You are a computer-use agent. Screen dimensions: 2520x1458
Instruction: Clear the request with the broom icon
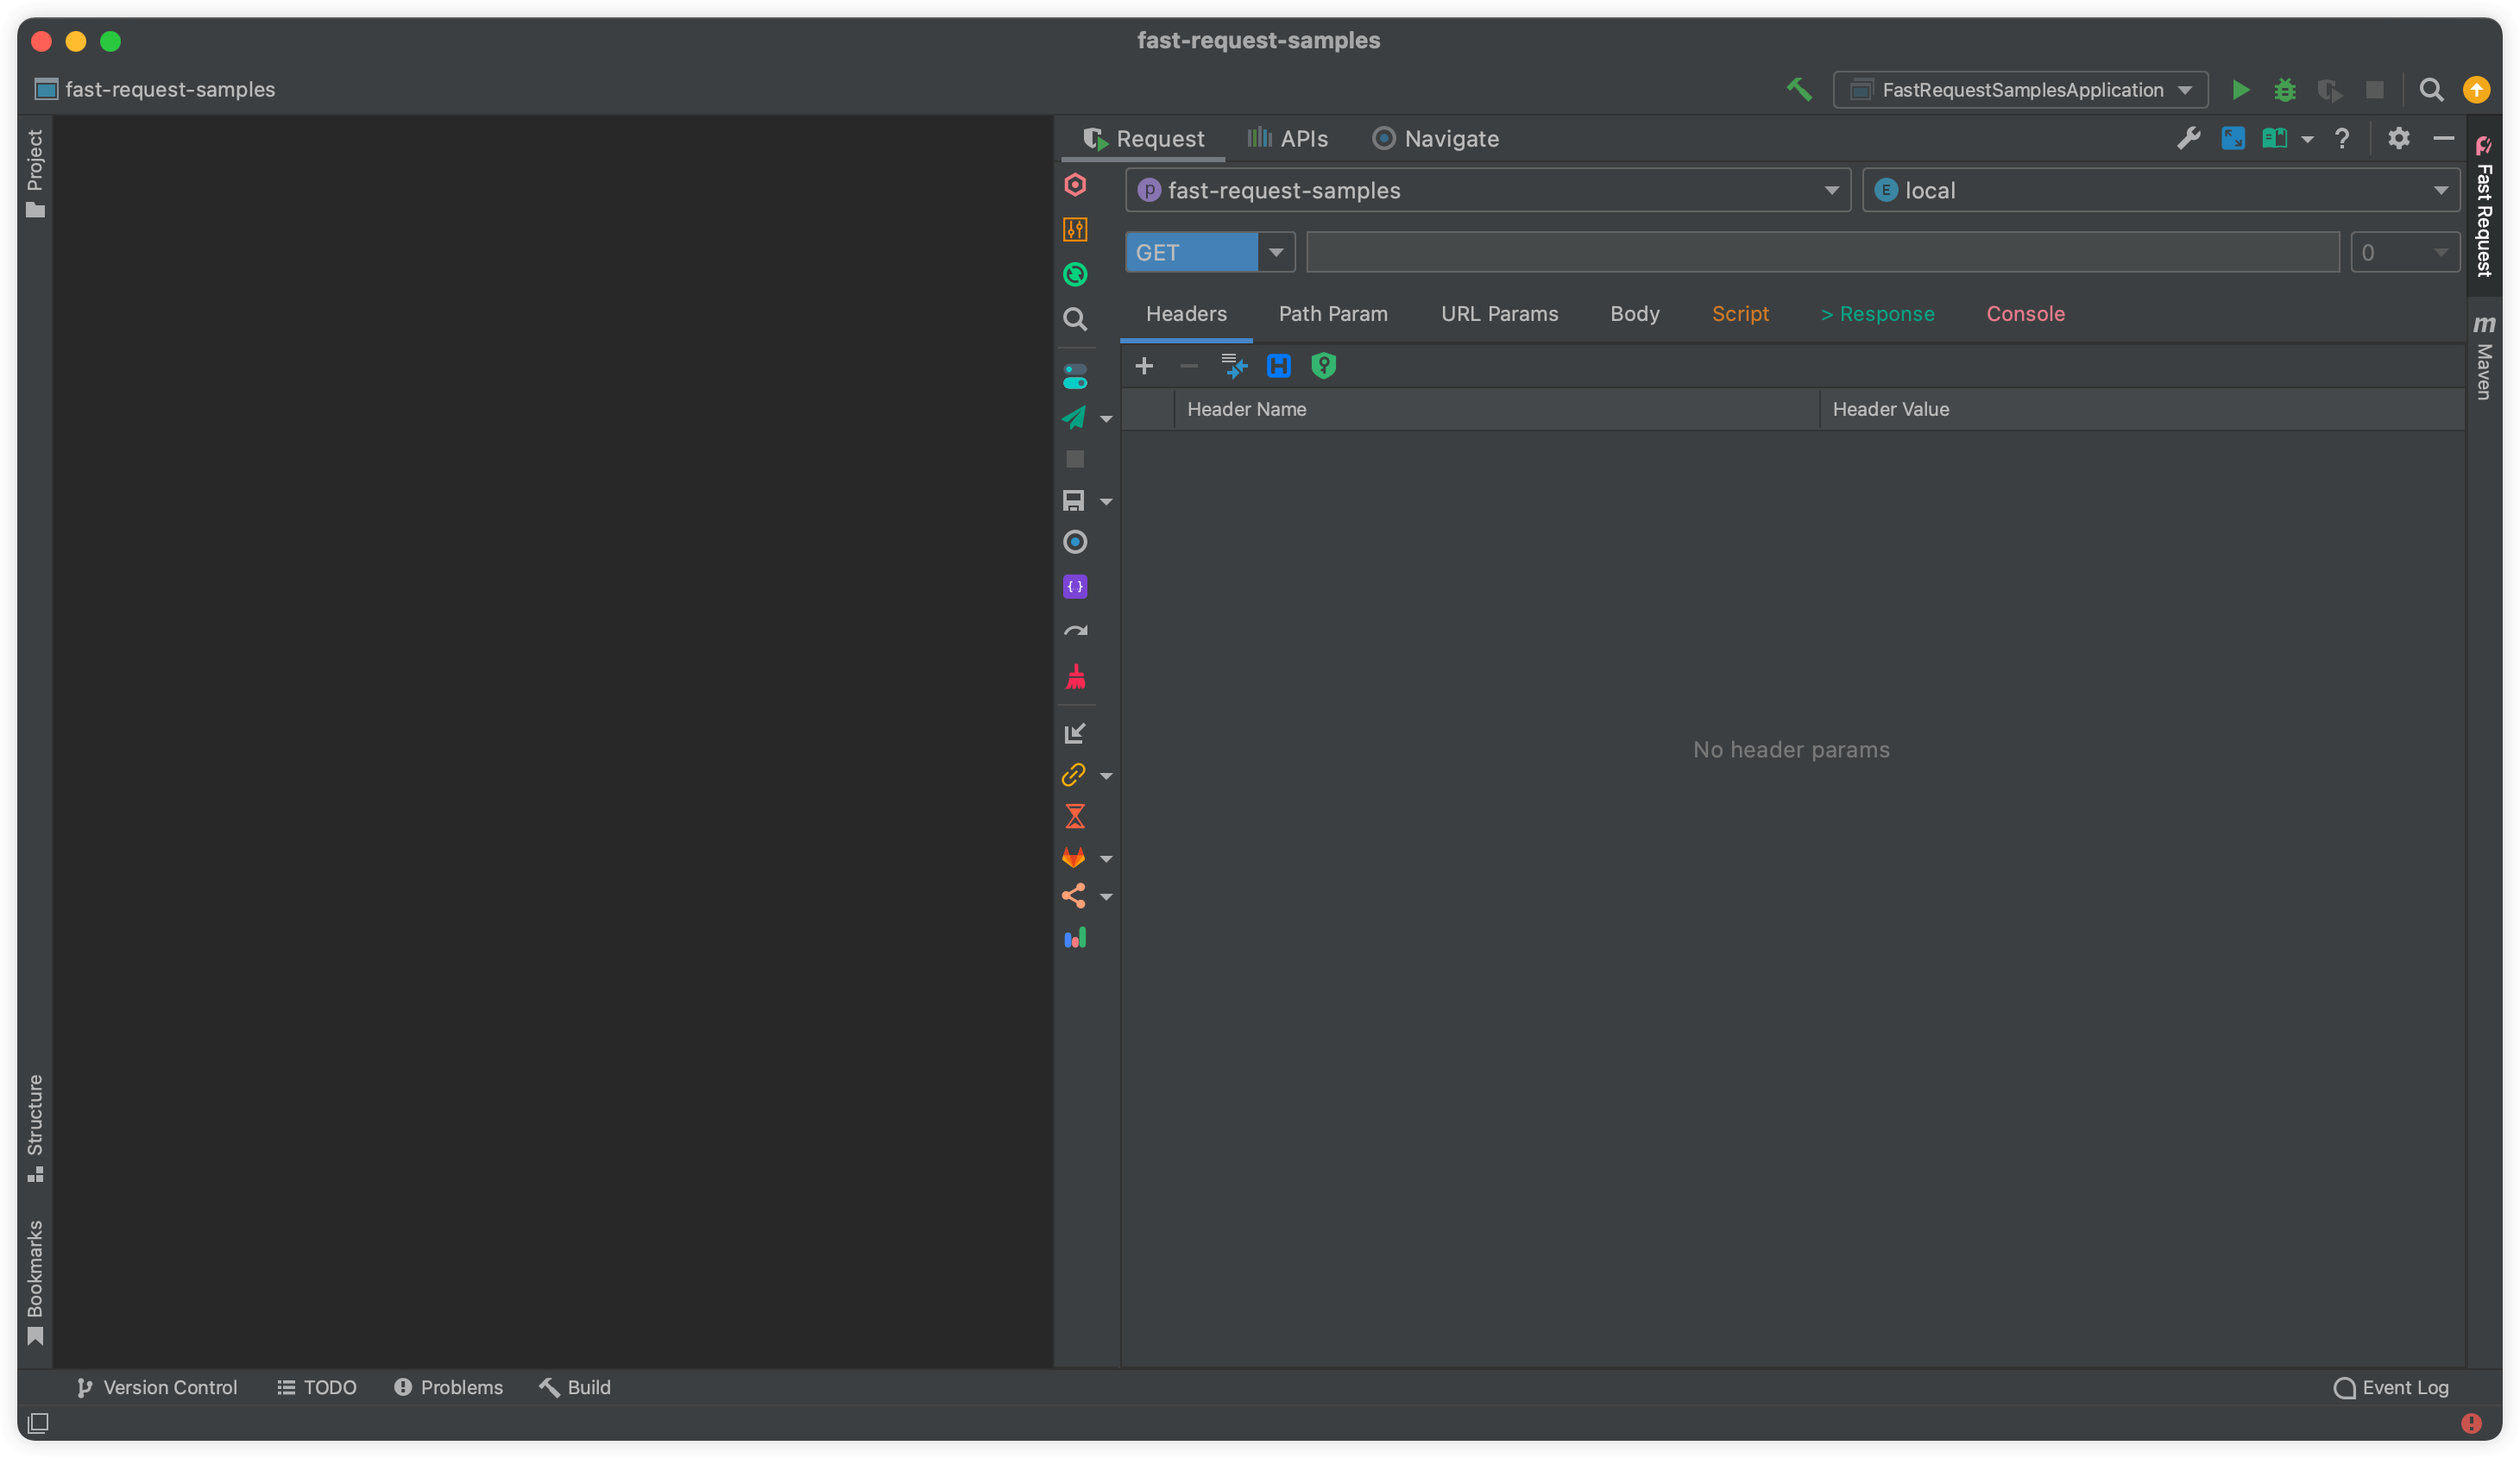tap(1075, 677)
